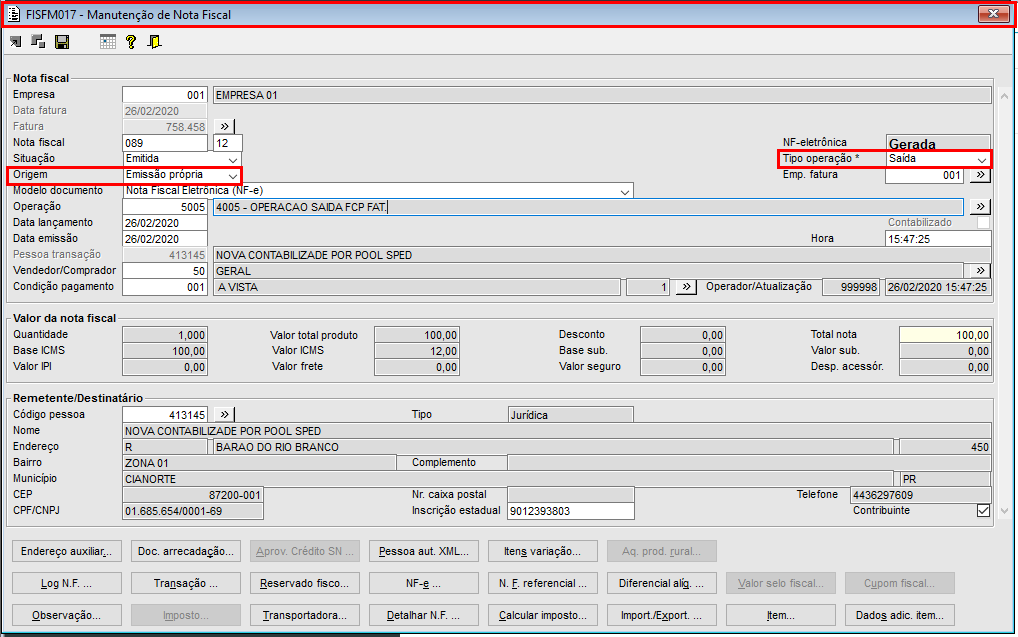Viewport: 1018px width, 637px height.
Task: Click the Hora field
Action: (x=938, y=239)
